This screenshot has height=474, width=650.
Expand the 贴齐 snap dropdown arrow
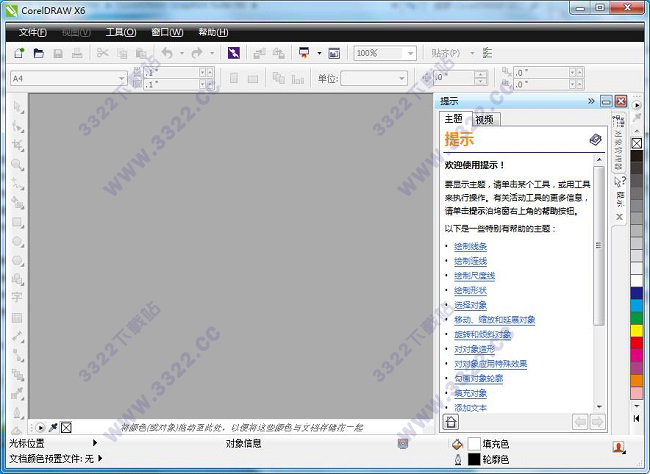click(x=472, y=53)
